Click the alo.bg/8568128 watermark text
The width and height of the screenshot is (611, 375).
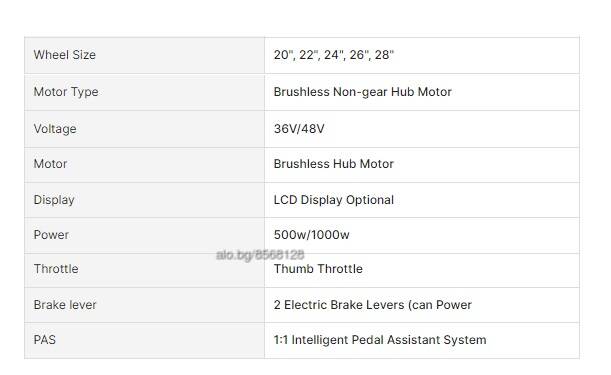tap(260, 255)
